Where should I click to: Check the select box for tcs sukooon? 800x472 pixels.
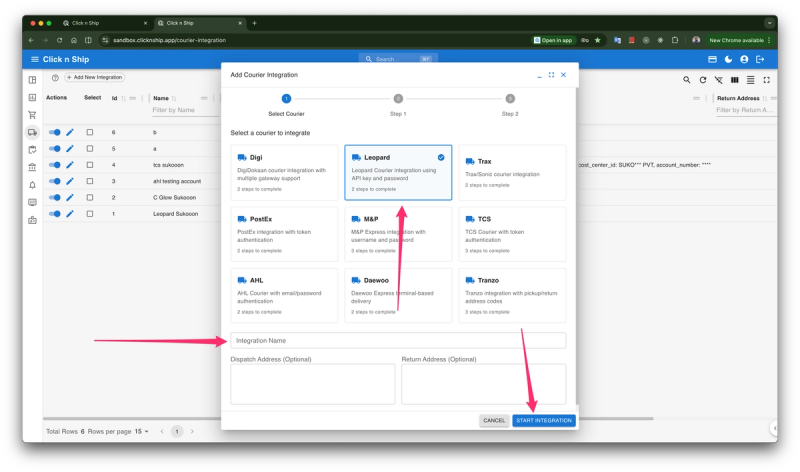(x=90, y=165)
